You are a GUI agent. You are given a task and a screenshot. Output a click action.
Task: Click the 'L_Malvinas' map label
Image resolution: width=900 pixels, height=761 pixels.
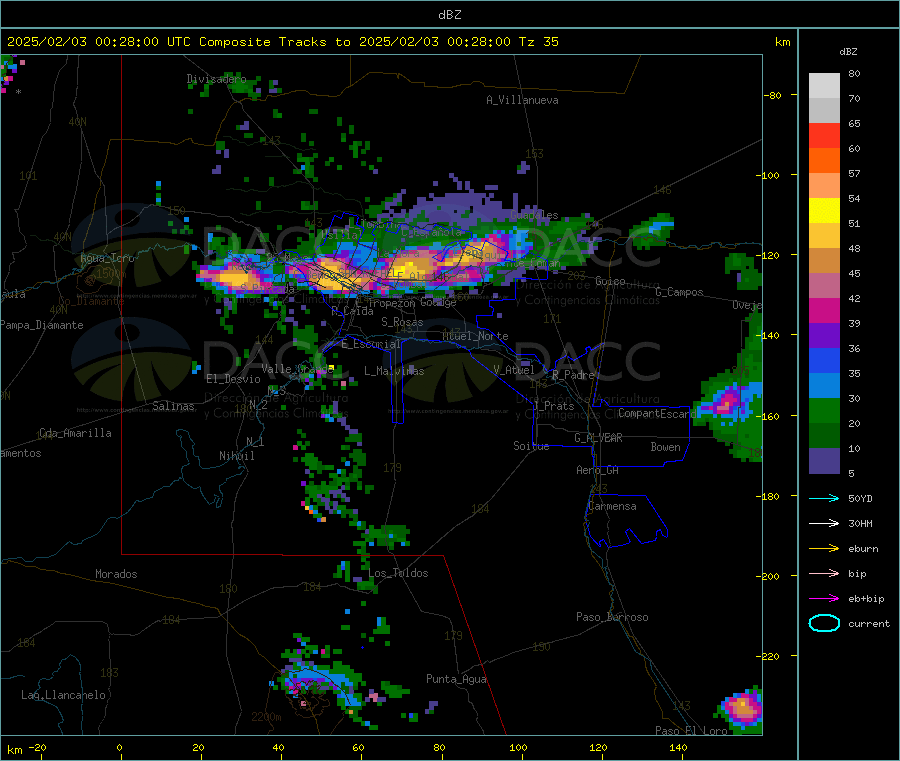pos(394,371)
